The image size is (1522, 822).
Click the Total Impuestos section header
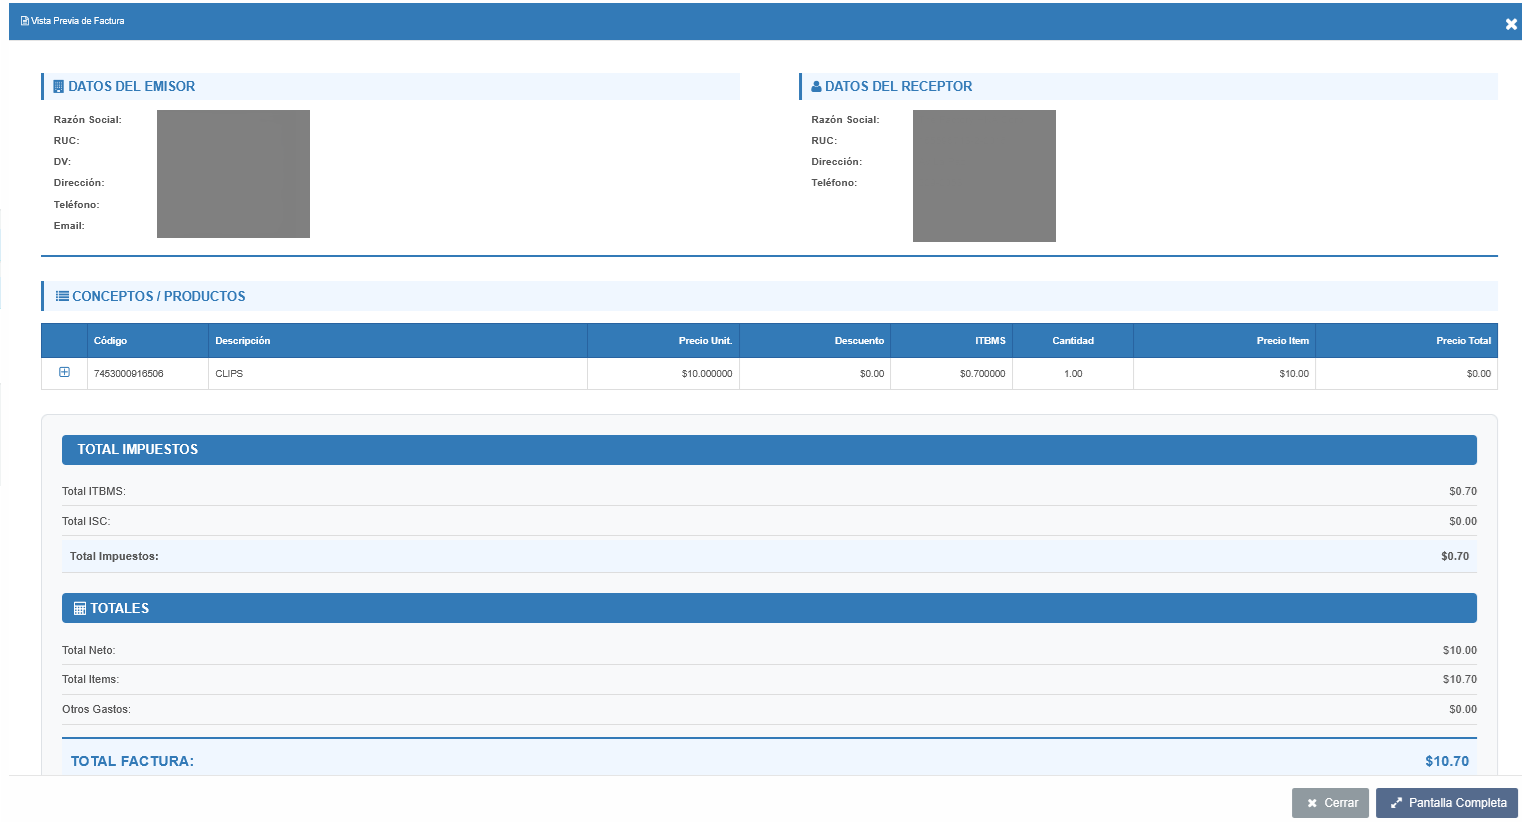tap(138, 450)
